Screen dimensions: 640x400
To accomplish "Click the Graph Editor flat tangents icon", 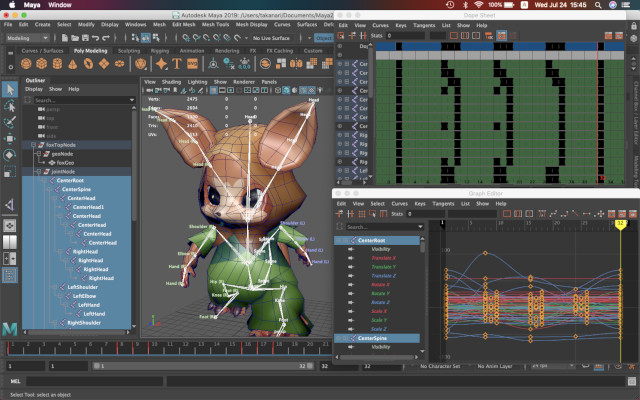I will (x=587, y=213).
